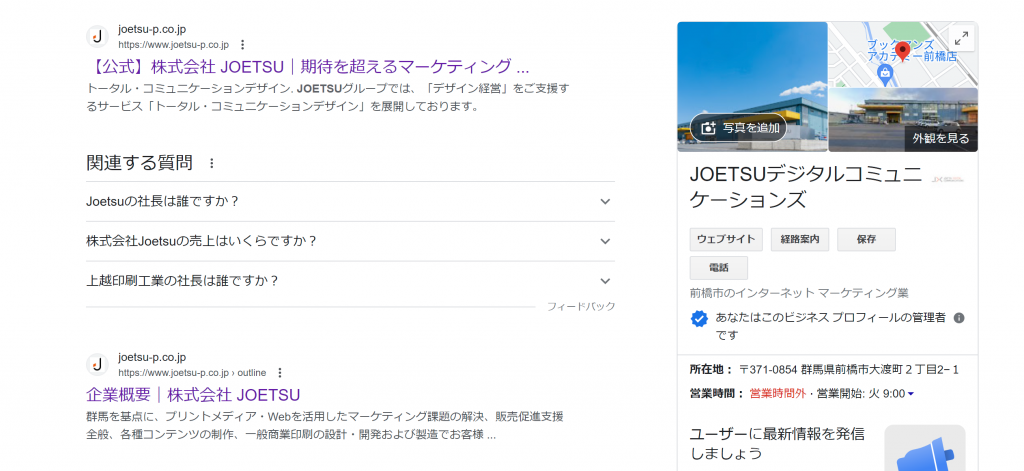Viewport: 1024px width, 471px height.
Task: Click the ウェブサイト button
Action: pyautogui.click(x=726, y=239)
